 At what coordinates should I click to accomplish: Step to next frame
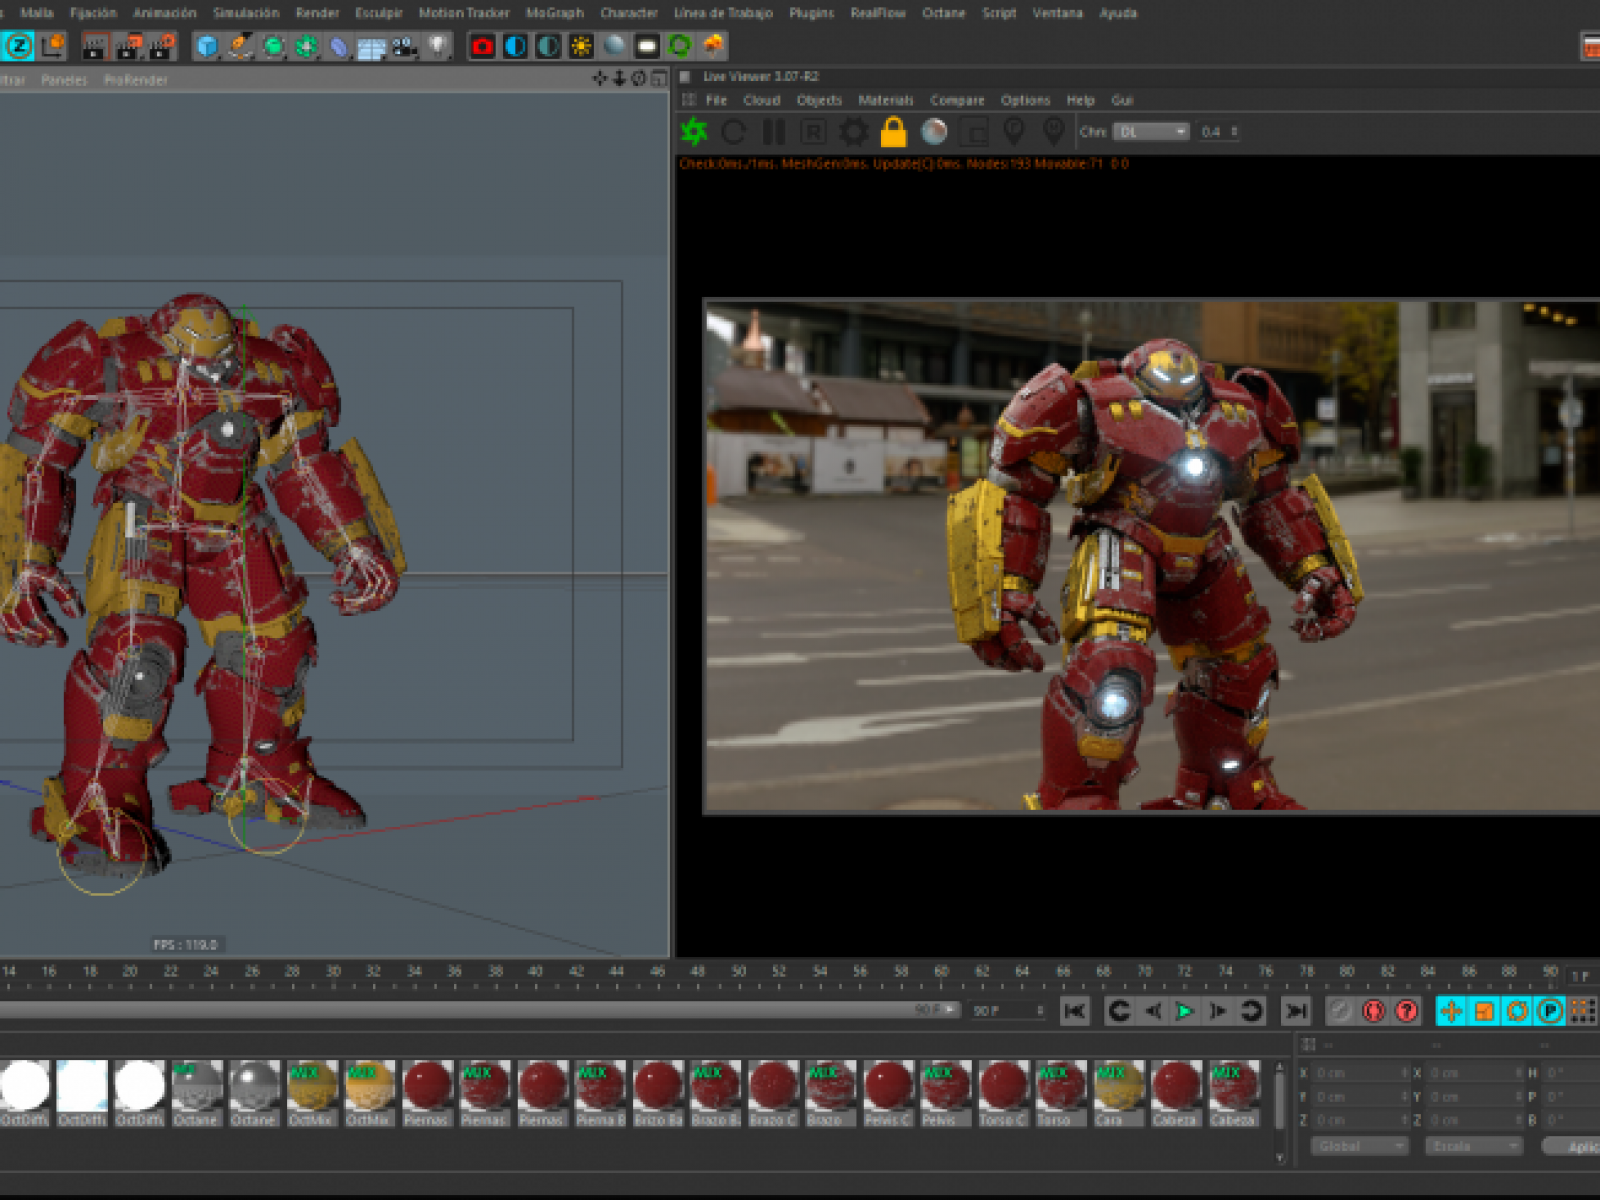(1218, 1011)
